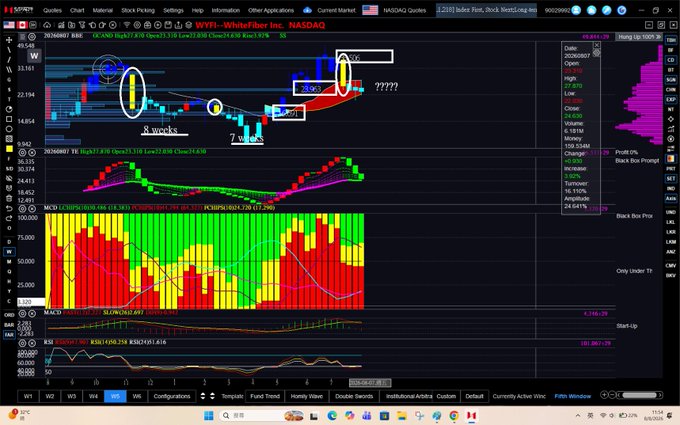Viewport: 680px width, 425px height.
Task: Toggle the ORD axis mode
Action: click(9, 315)
